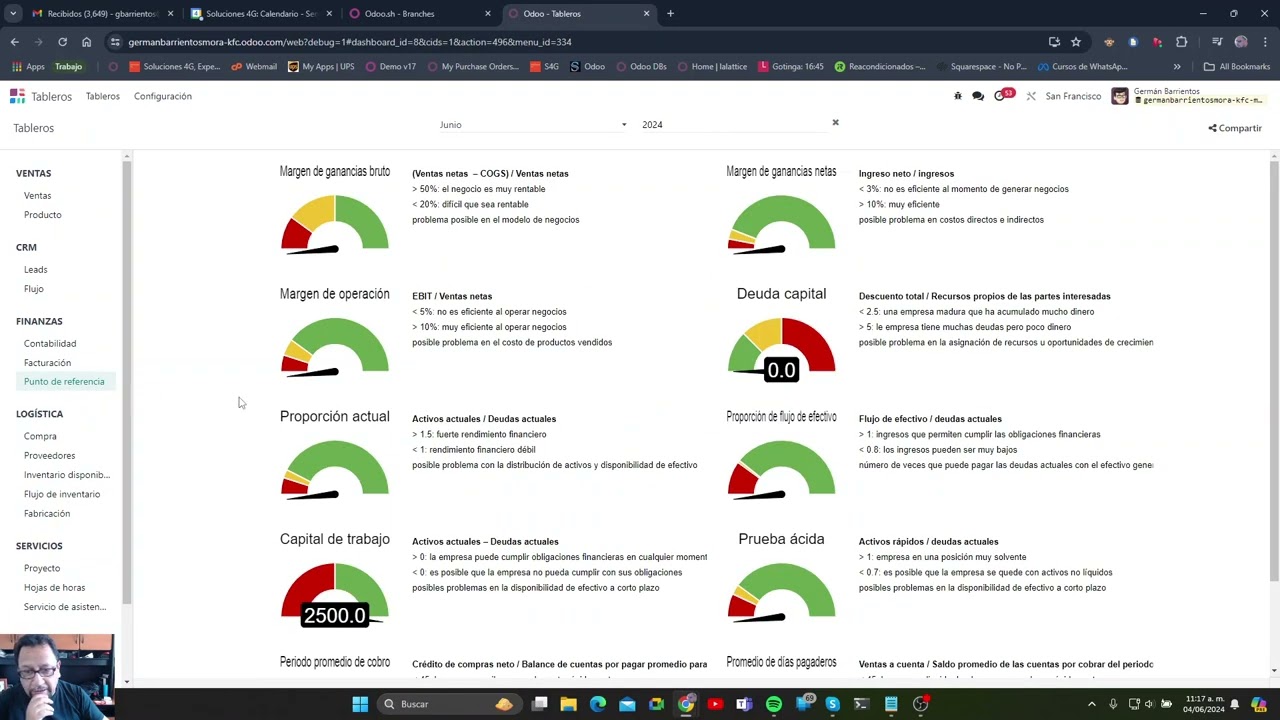Show more bookmarks chevron

click(x=1177, y=67)
